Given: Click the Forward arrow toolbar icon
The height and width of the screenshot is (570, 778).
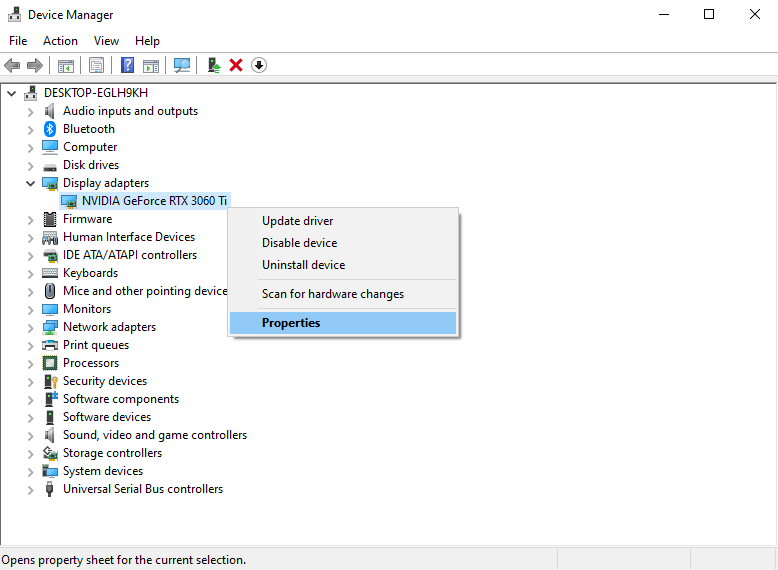Looking at the screenshot, I should pyautogui.click(x=35, y=65).
